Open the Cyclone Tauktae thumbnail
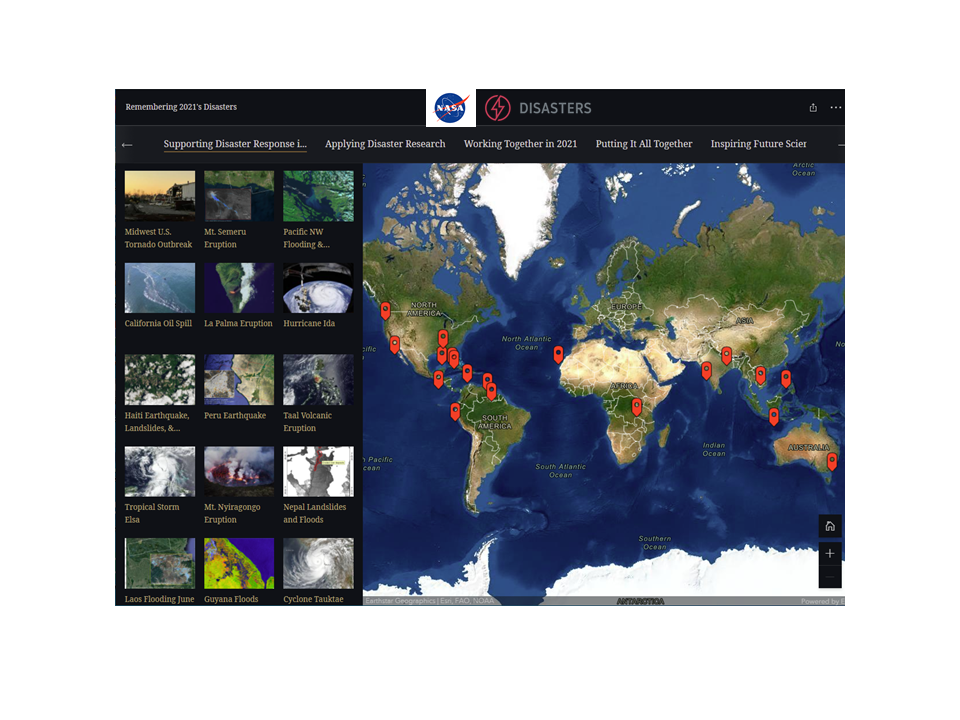Screen dimensions: 960x720 318,563
